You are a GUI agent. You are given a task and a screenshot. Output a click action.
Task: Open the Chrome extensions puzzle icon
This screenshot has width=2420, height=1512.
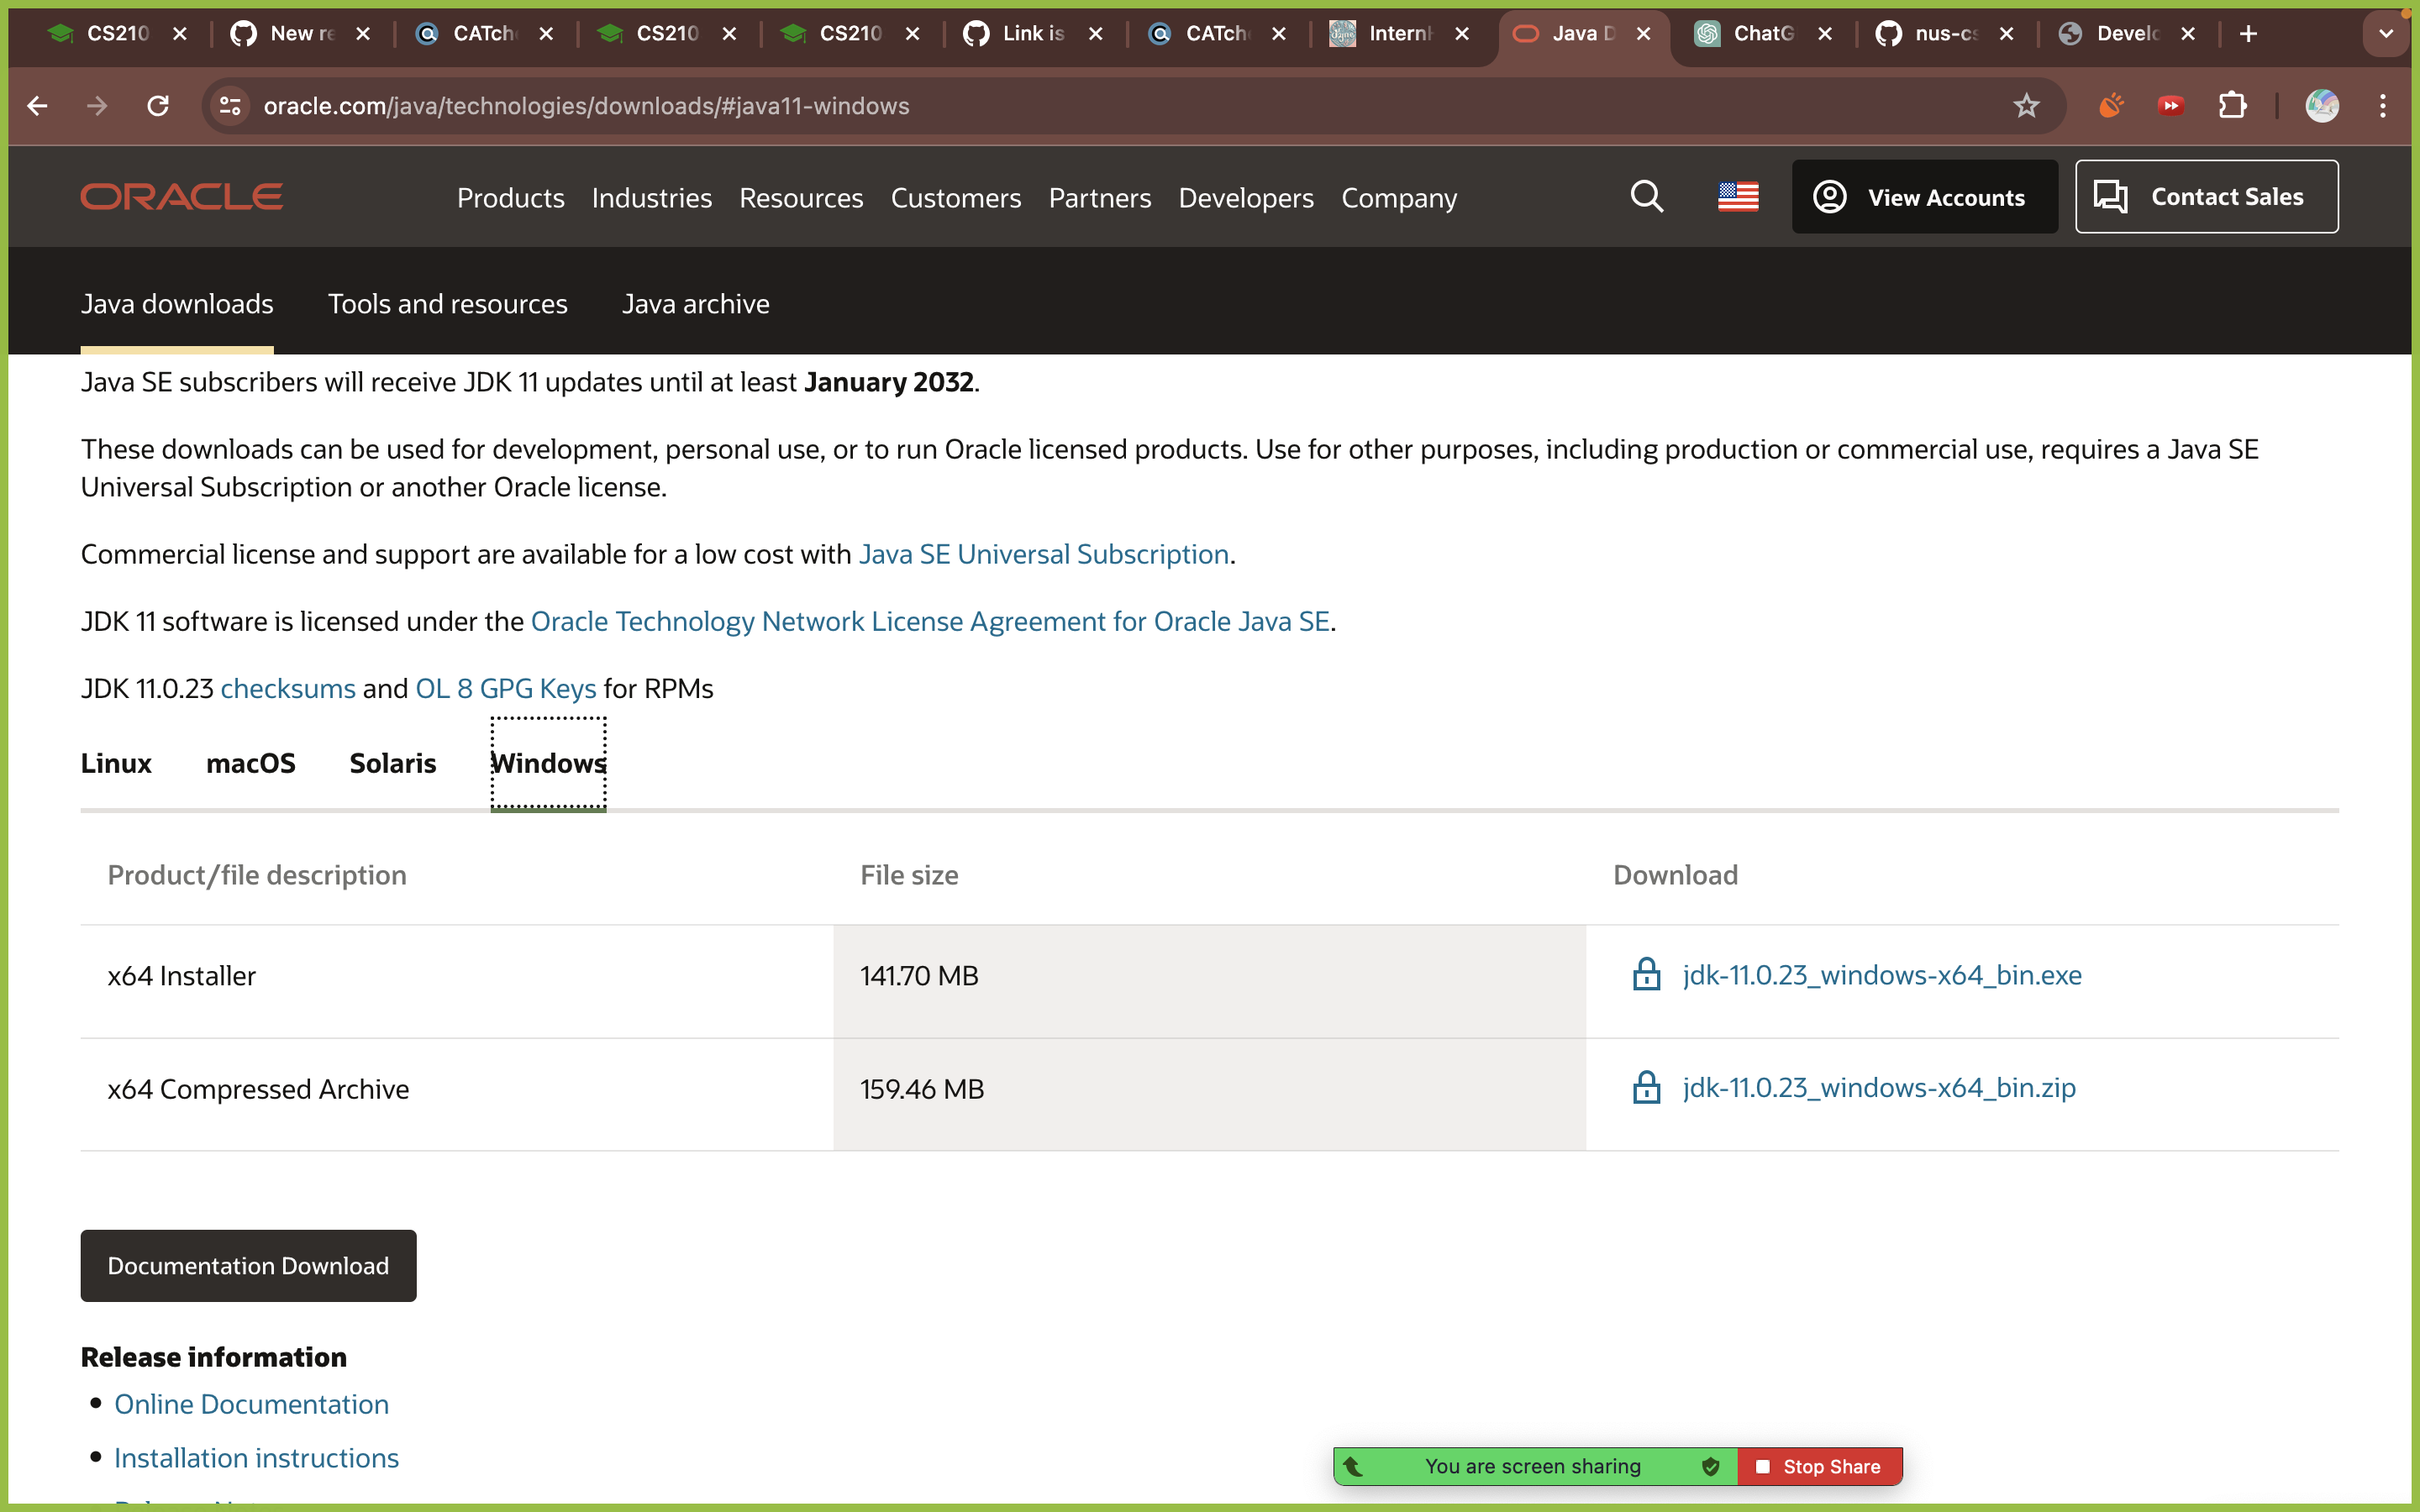(2232, 106)
